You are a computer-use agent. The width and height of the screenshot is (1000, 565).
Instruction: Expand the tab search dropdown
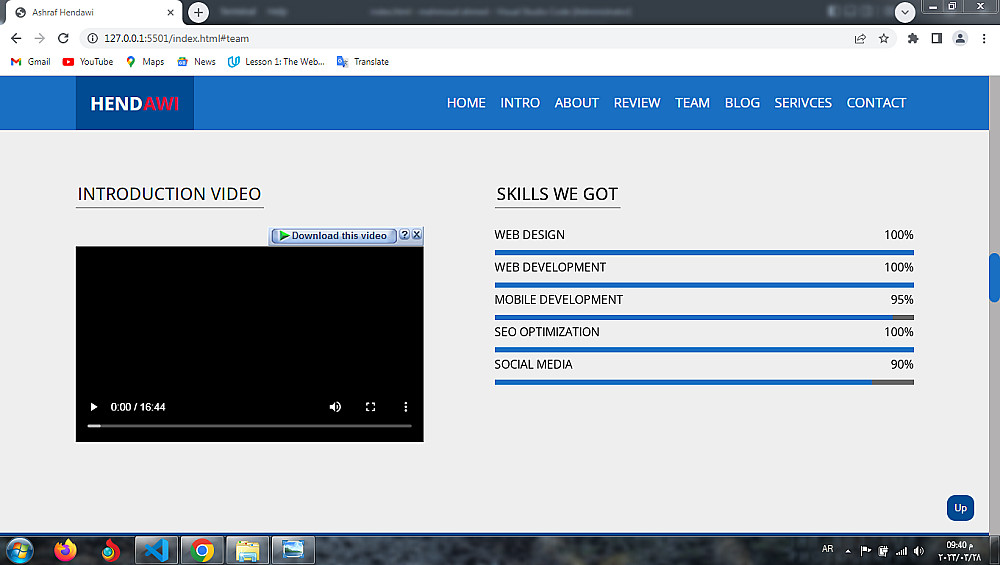click(x=904, y=12)
